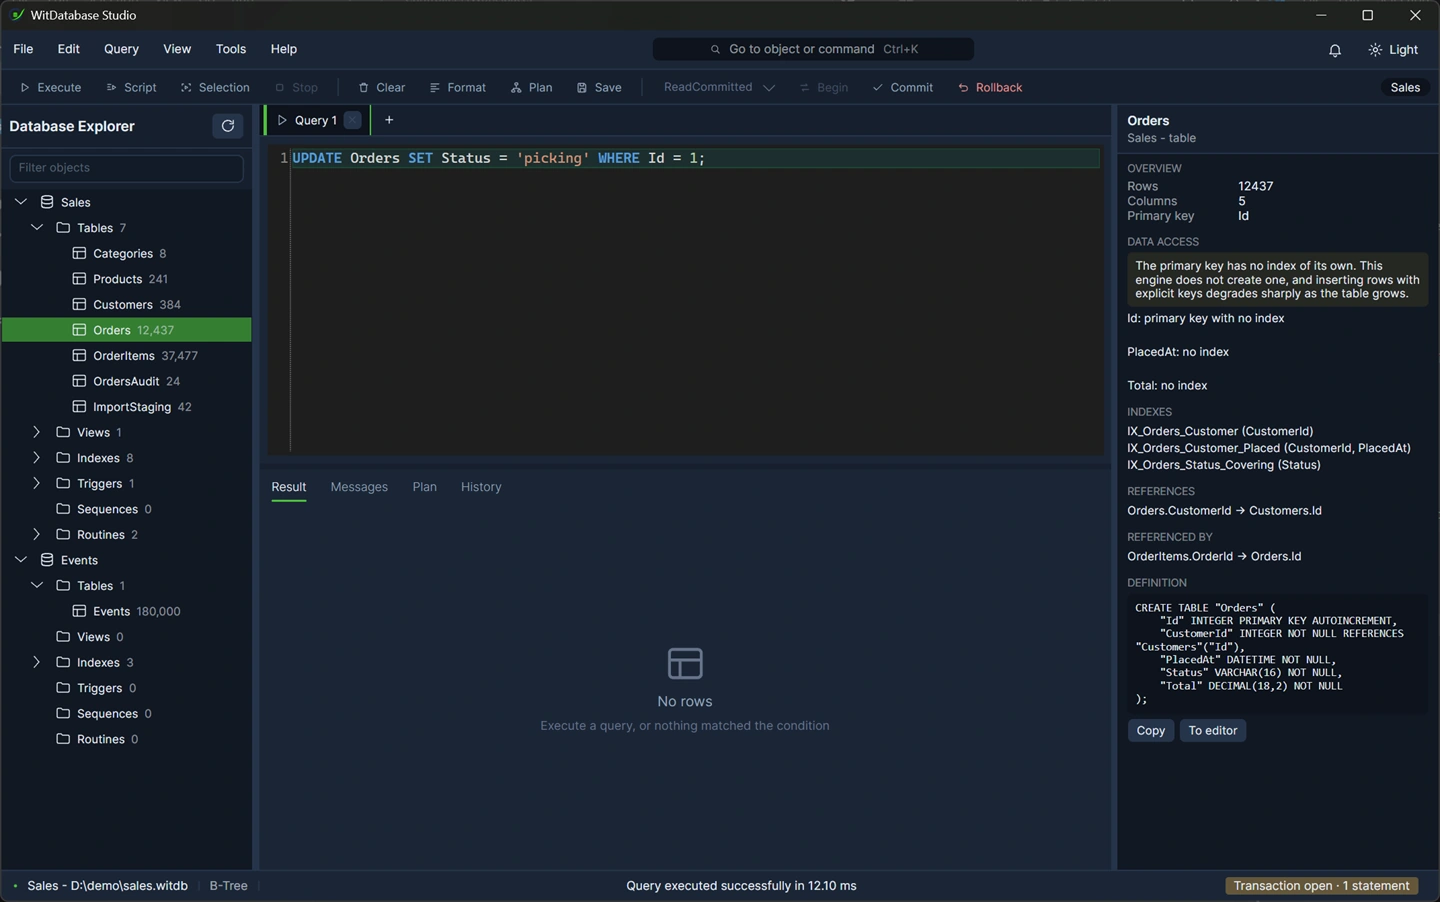Click the Products table icon

pyautogui.click(x=79, y=279)
